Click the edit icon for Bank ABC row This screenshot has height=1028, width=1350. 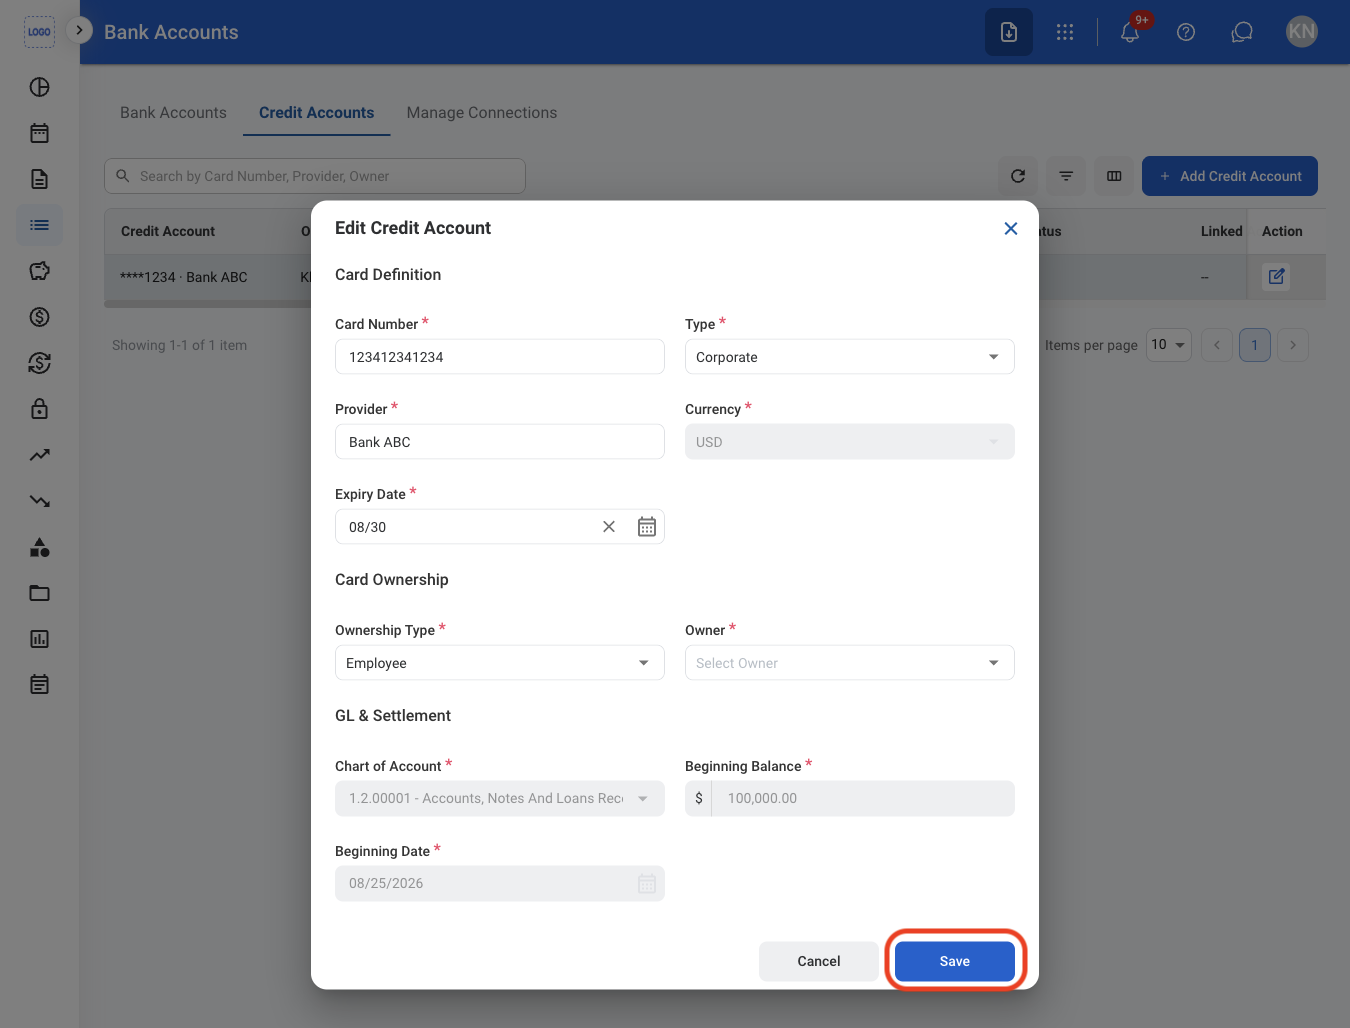[1276, 277]
